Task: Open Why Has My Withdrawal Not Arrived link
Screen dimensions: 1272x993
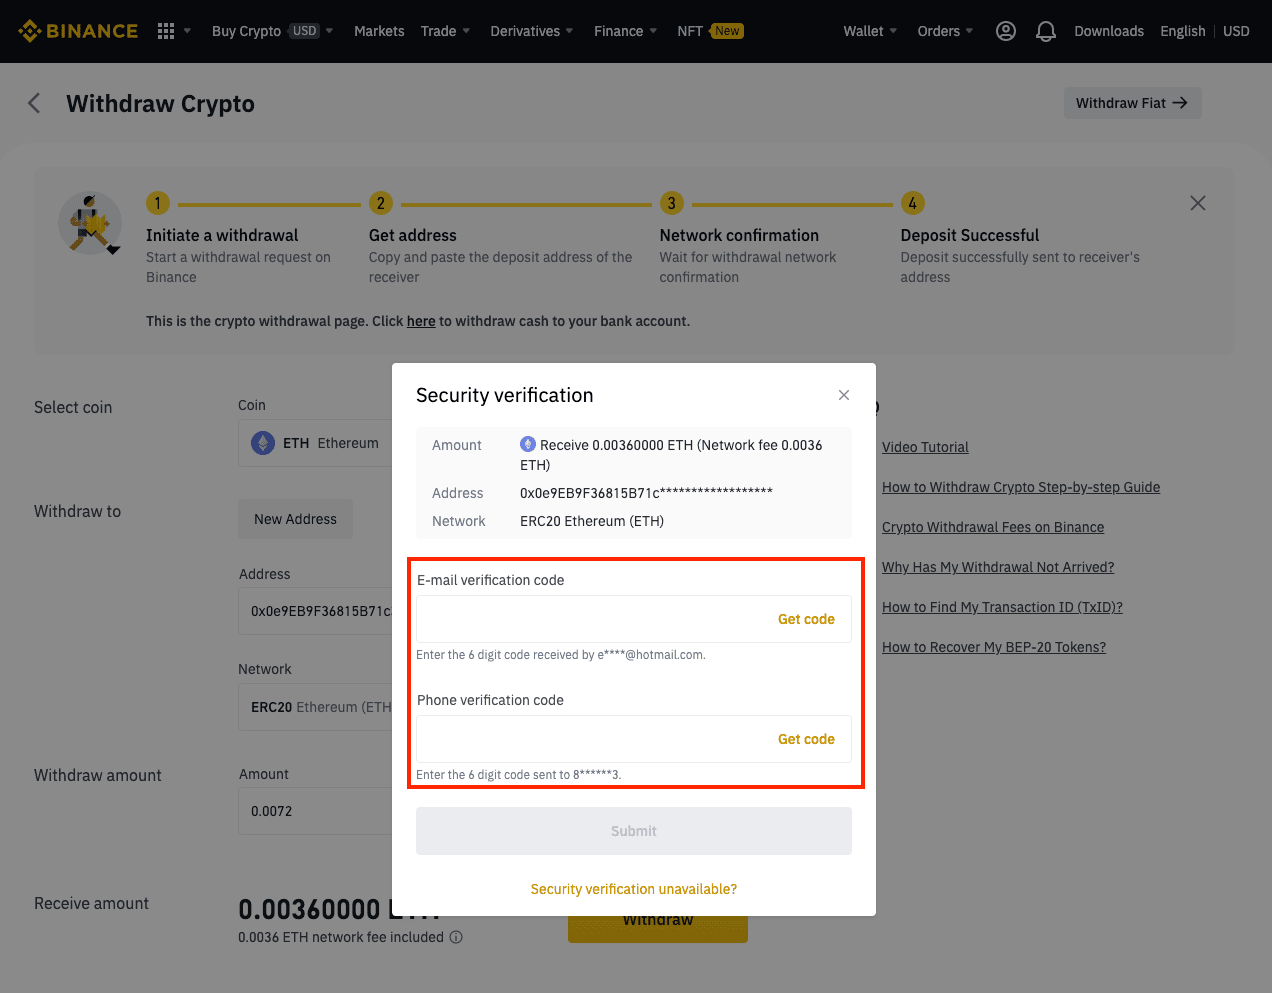Action: (998, 567)
